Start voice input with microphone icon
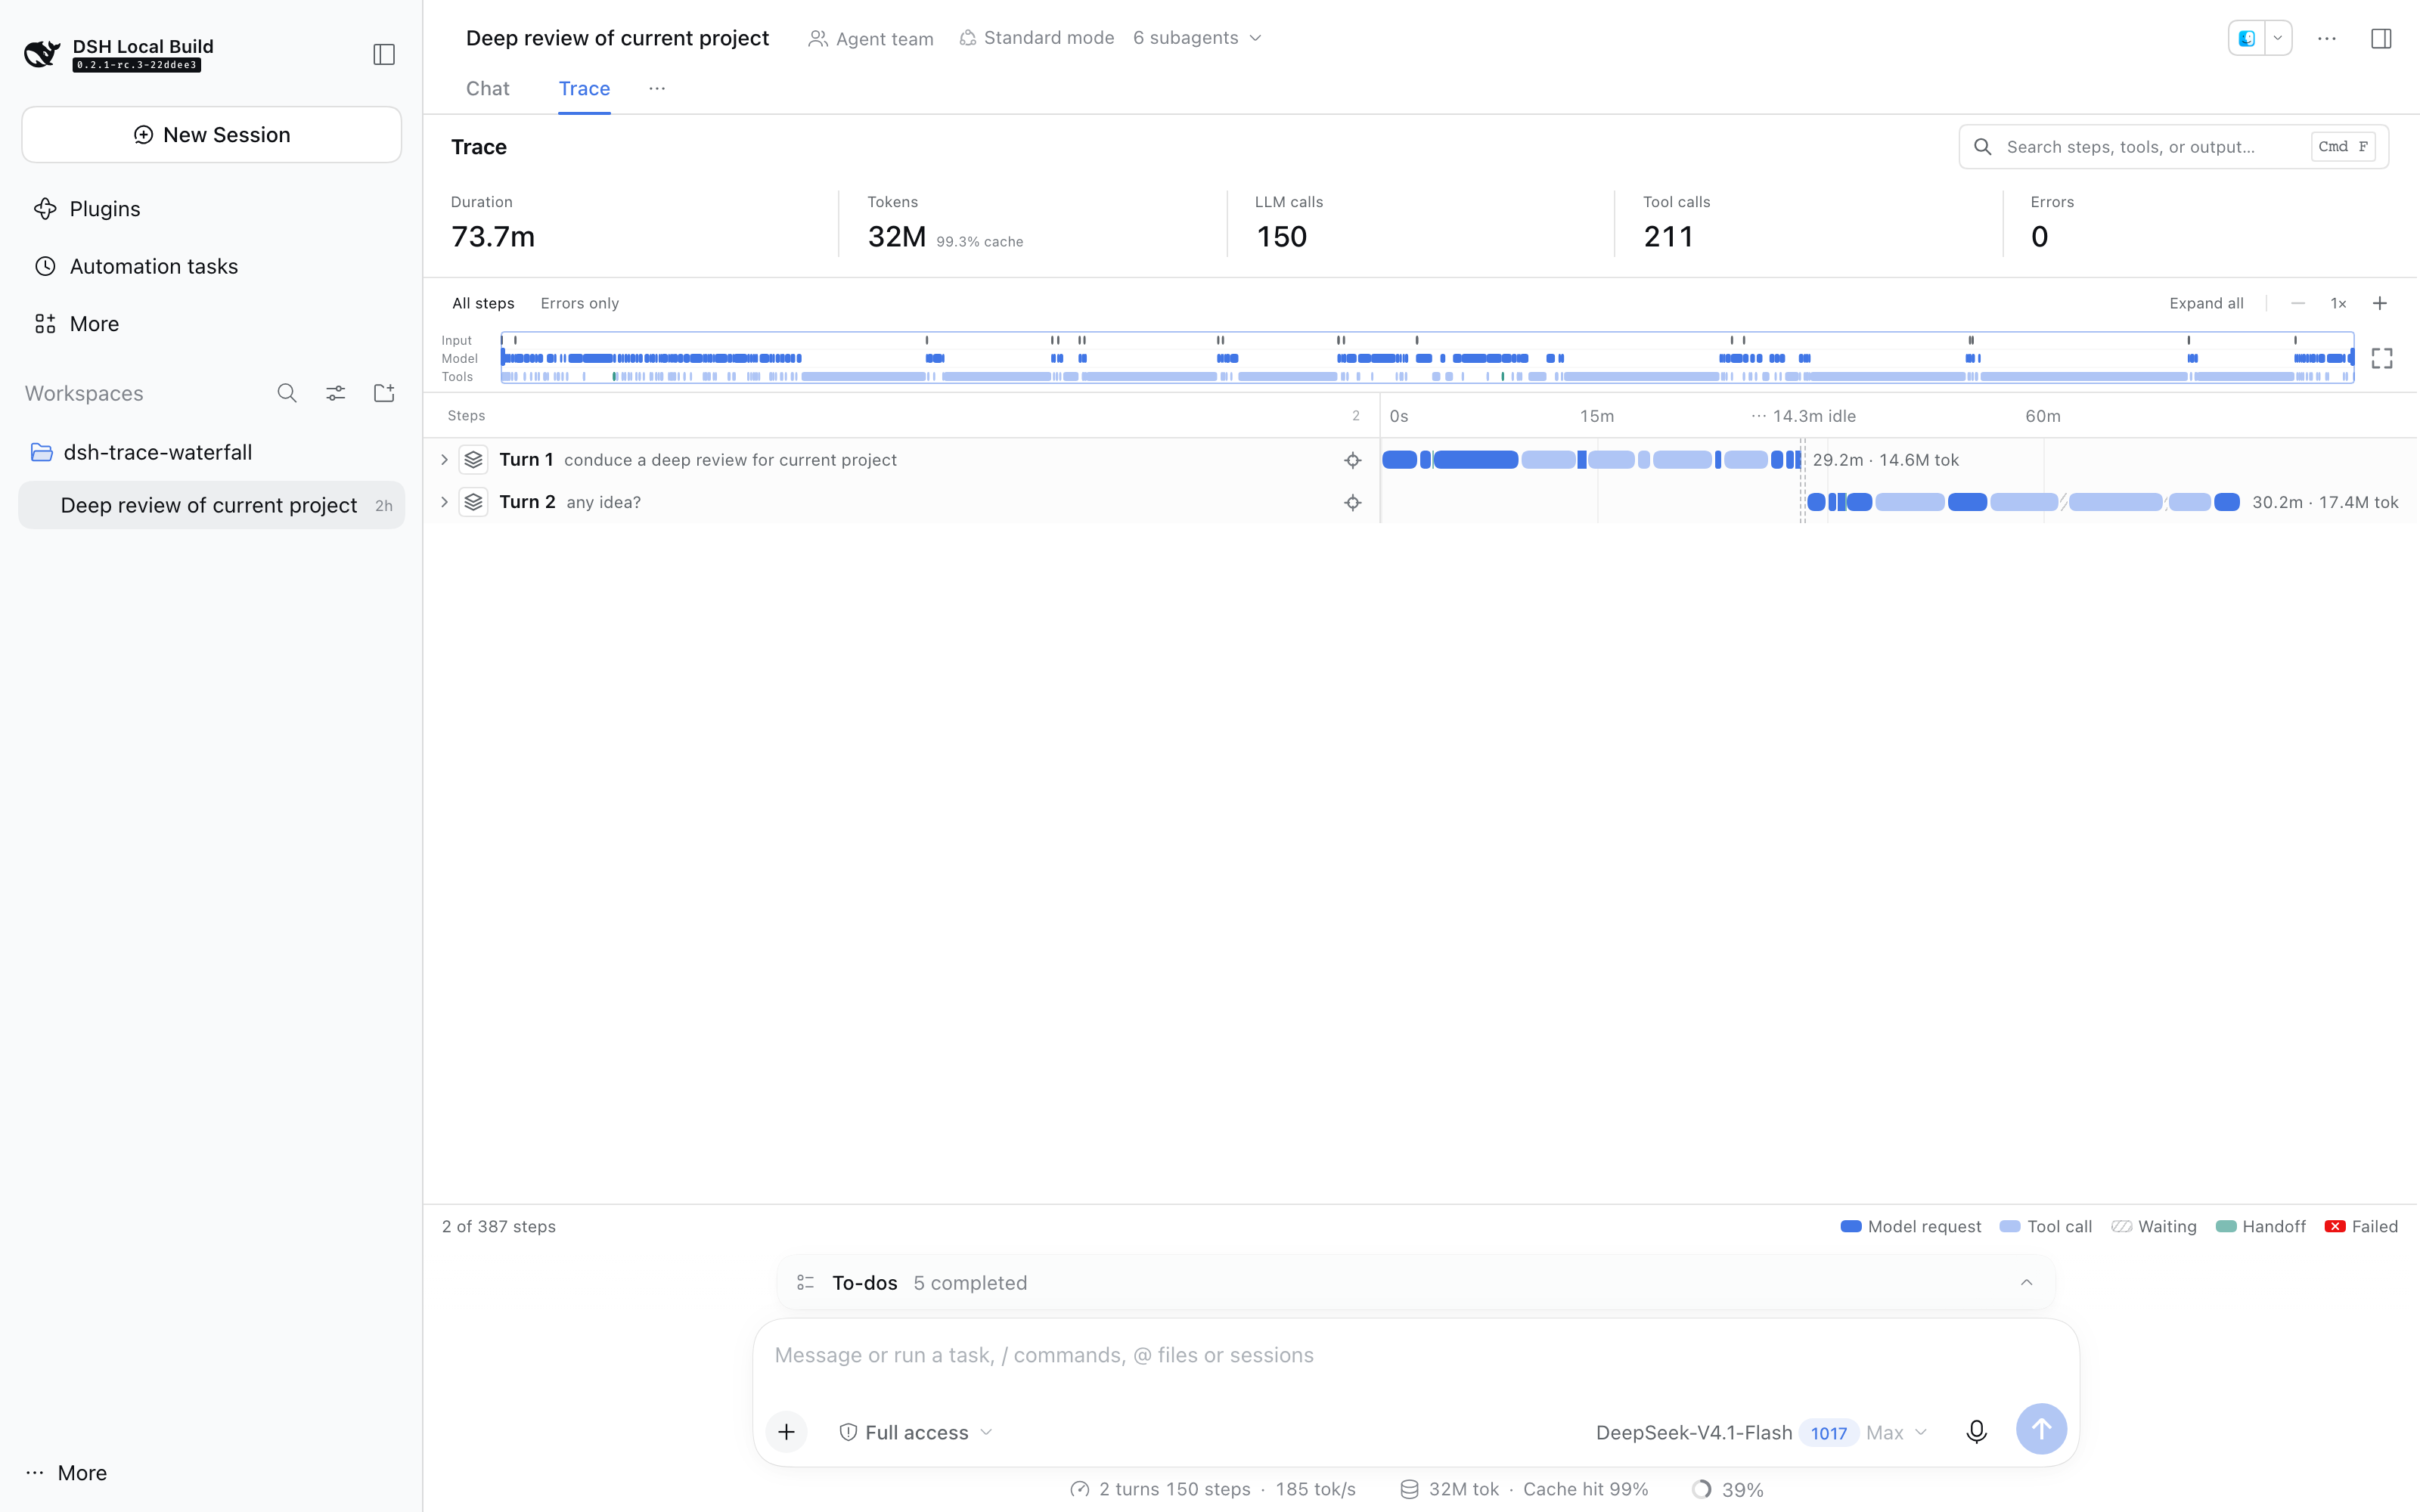This screenshot has width=2420, height=1512. coord(1976,1432)
